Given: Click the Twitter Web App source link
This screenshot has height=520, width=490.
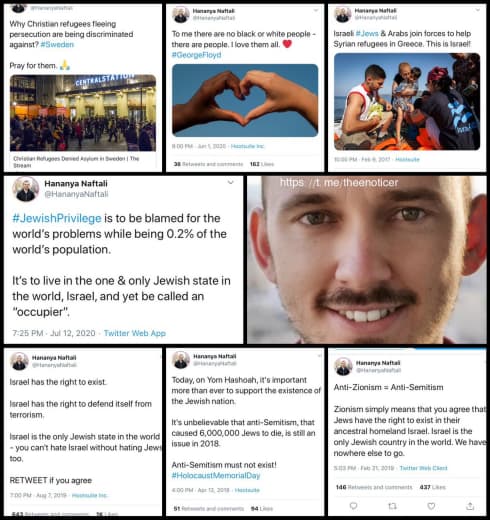Looking at the screenshot, I should point(135,333).
